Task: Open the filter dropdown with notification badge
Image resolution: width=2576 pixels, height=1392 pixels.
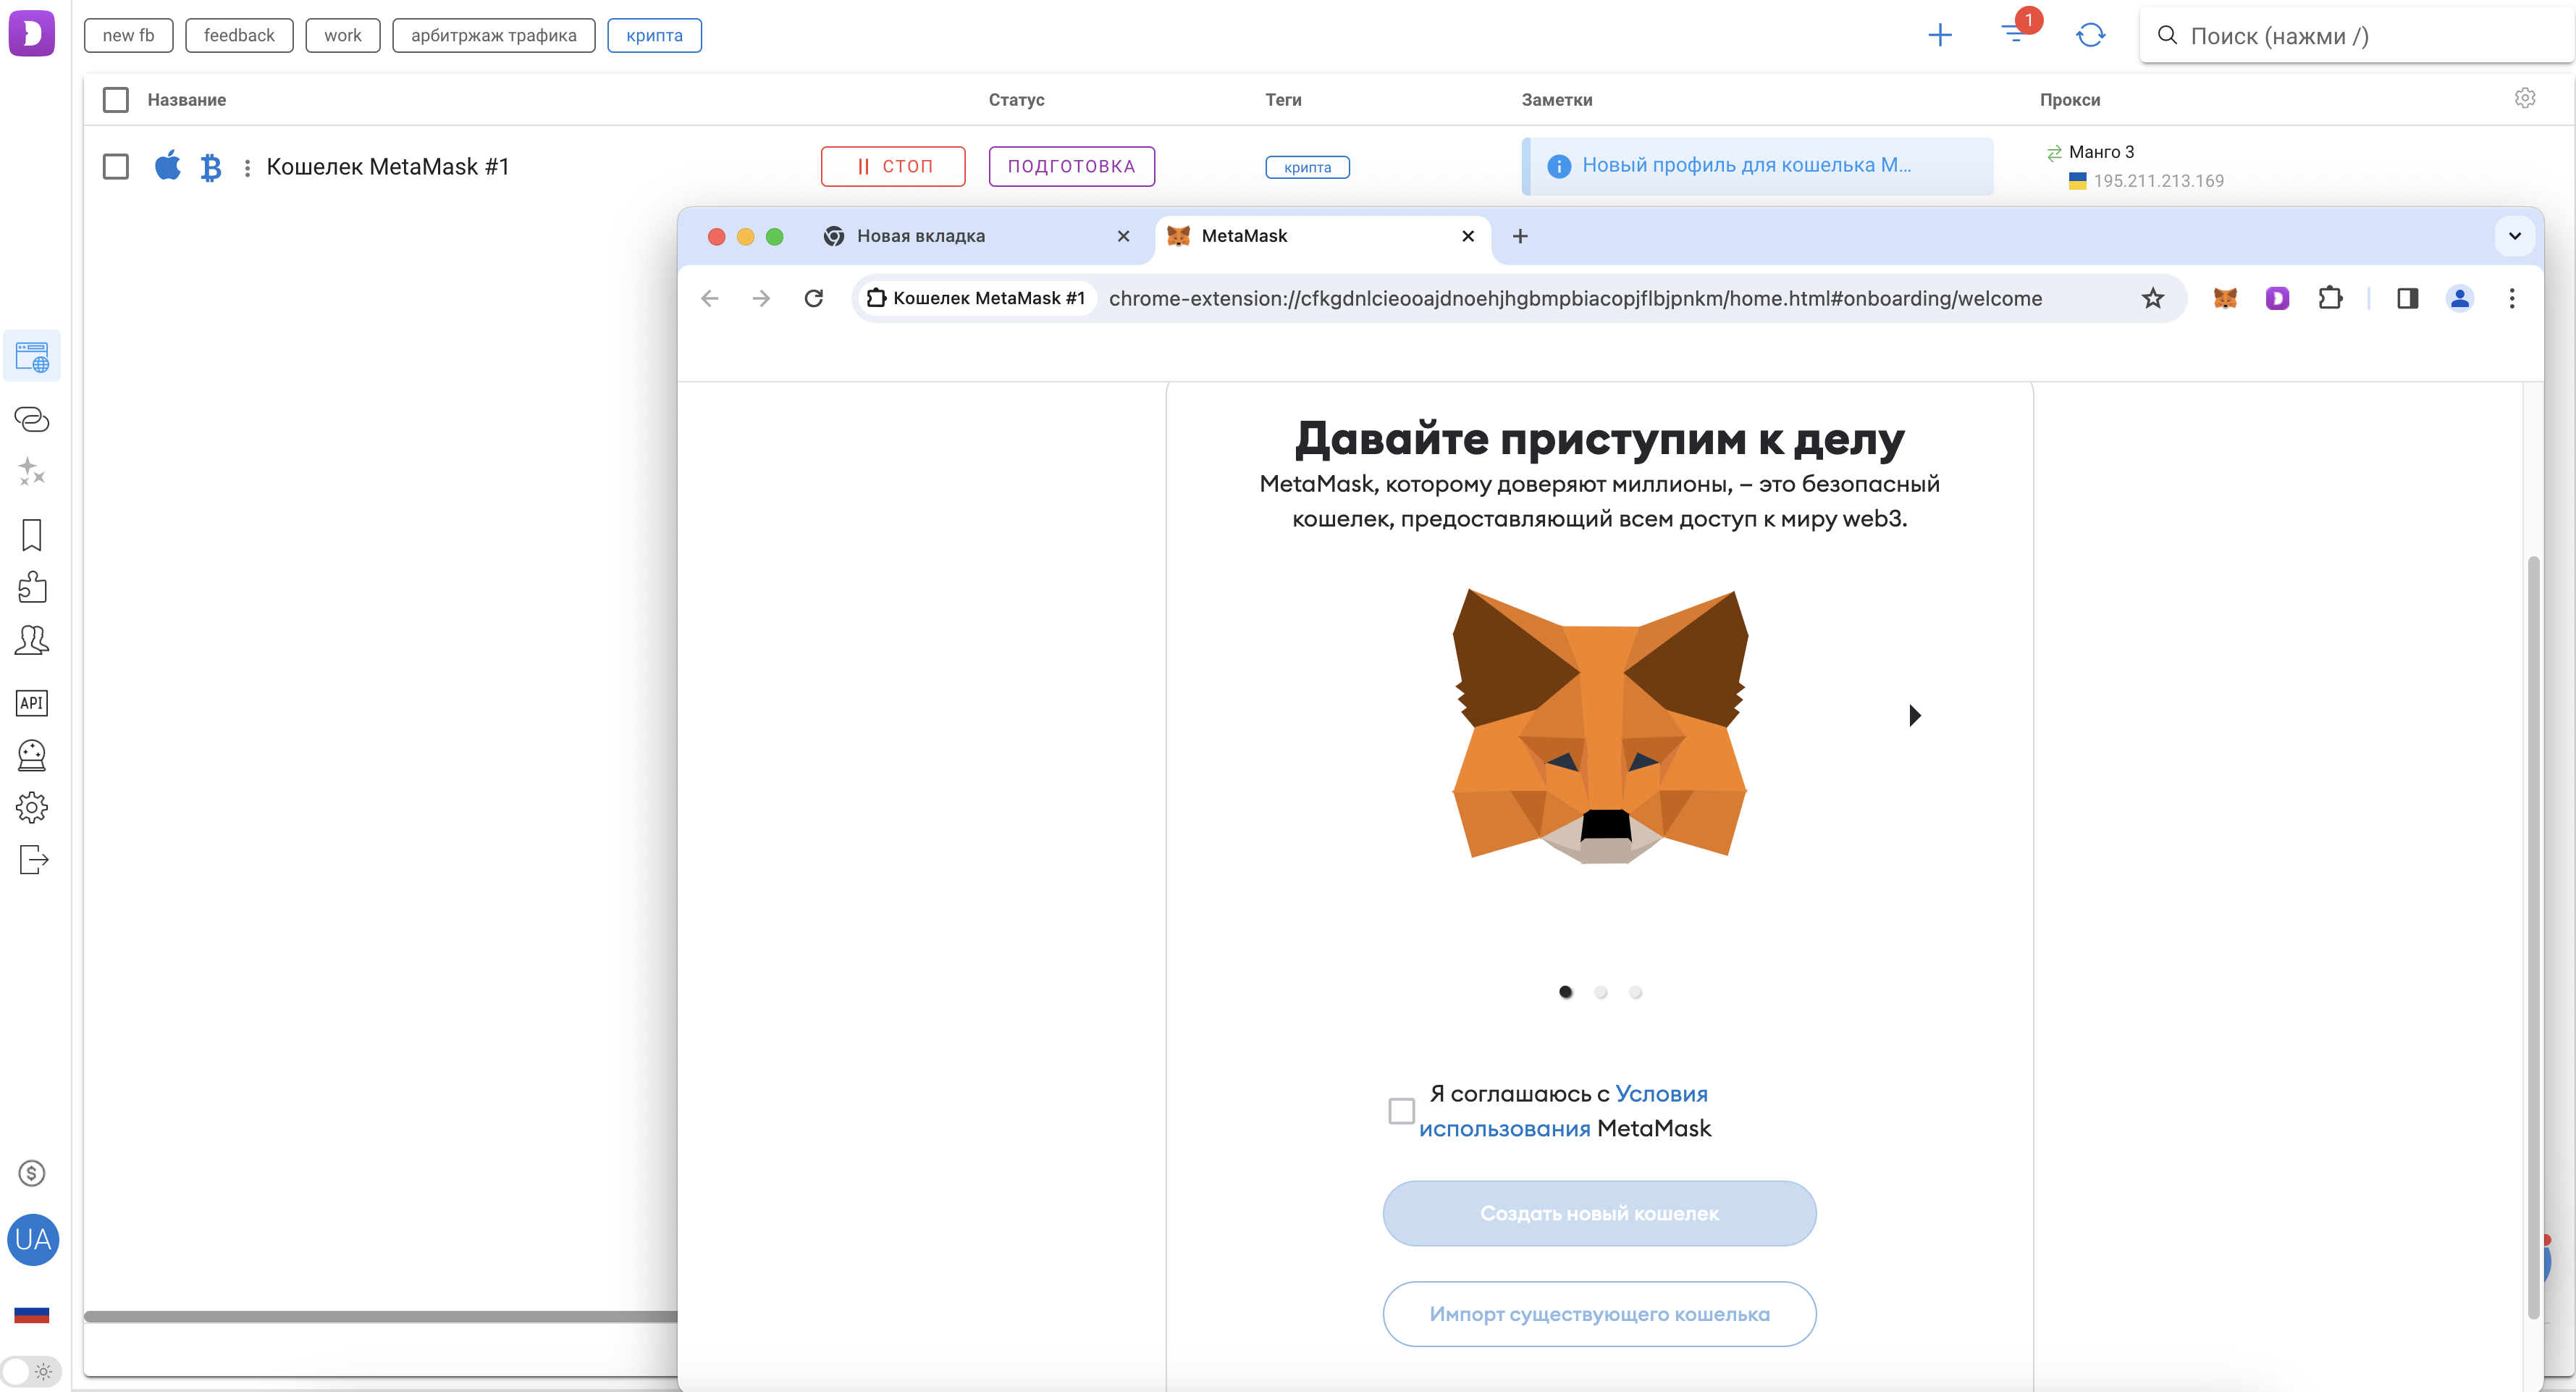Action: click(2016, 34)
